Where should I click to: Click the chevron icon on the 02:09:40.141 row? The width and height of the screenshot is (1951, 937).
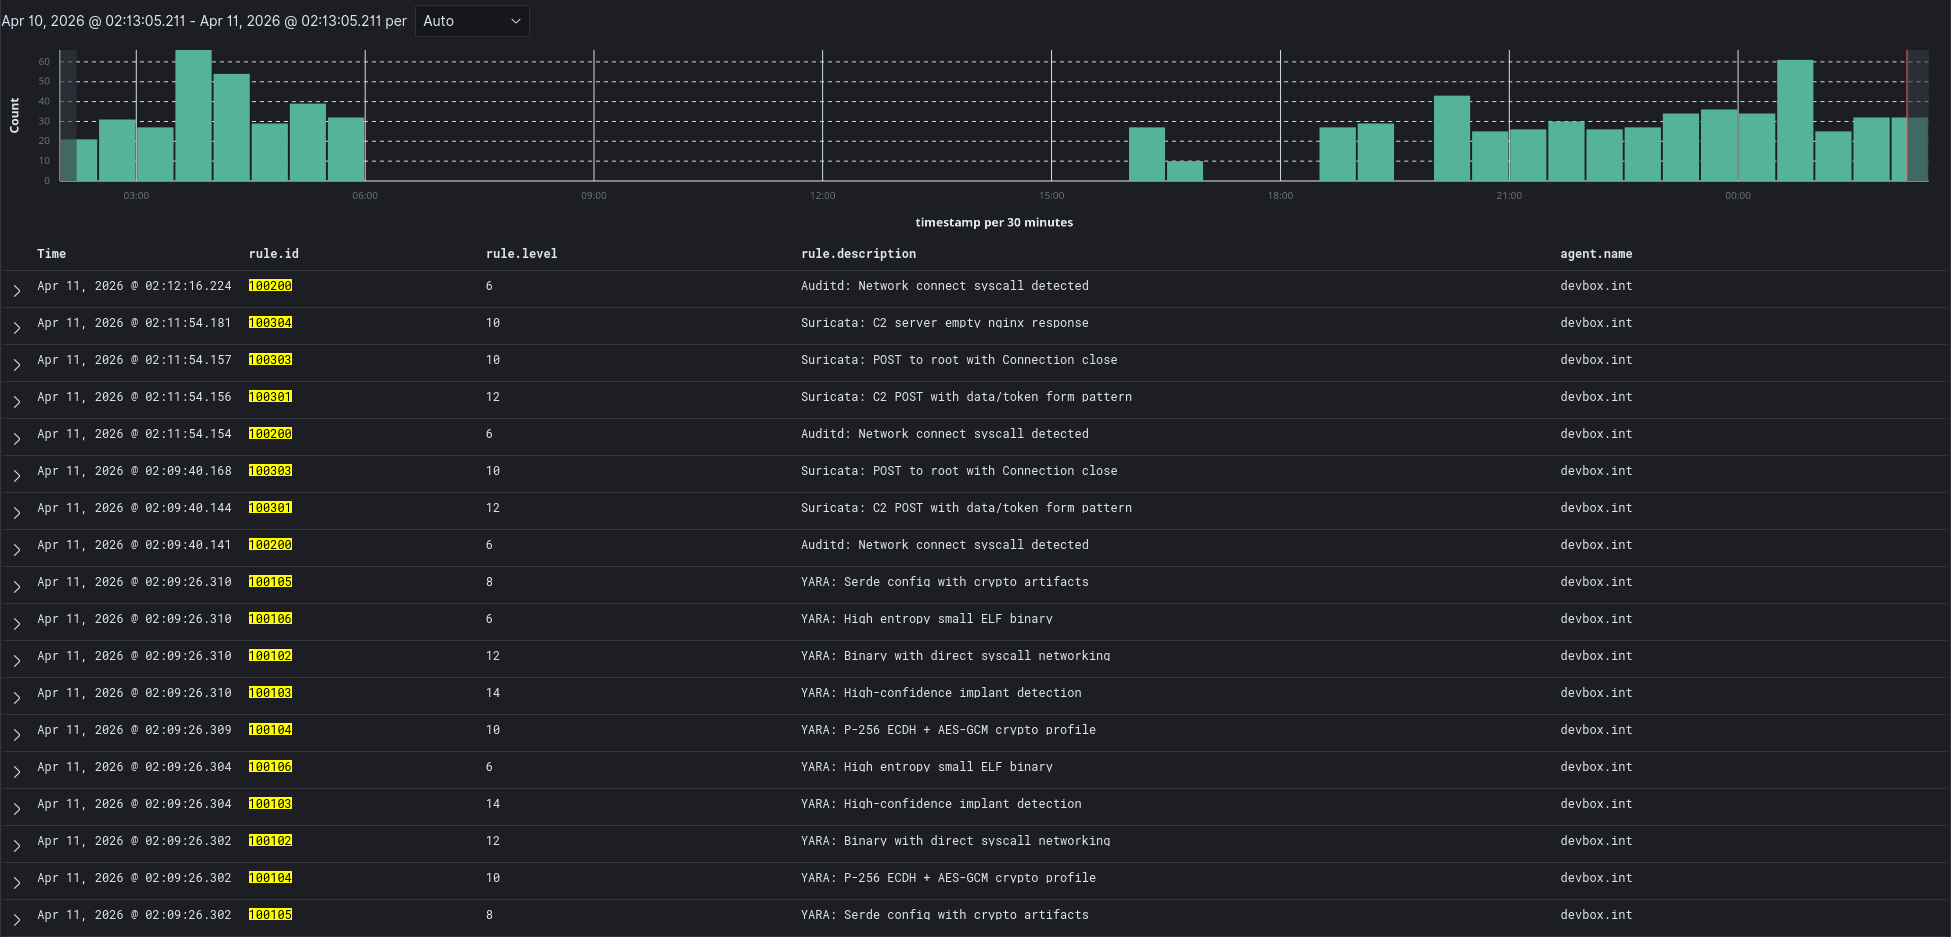tap(16, 549)
